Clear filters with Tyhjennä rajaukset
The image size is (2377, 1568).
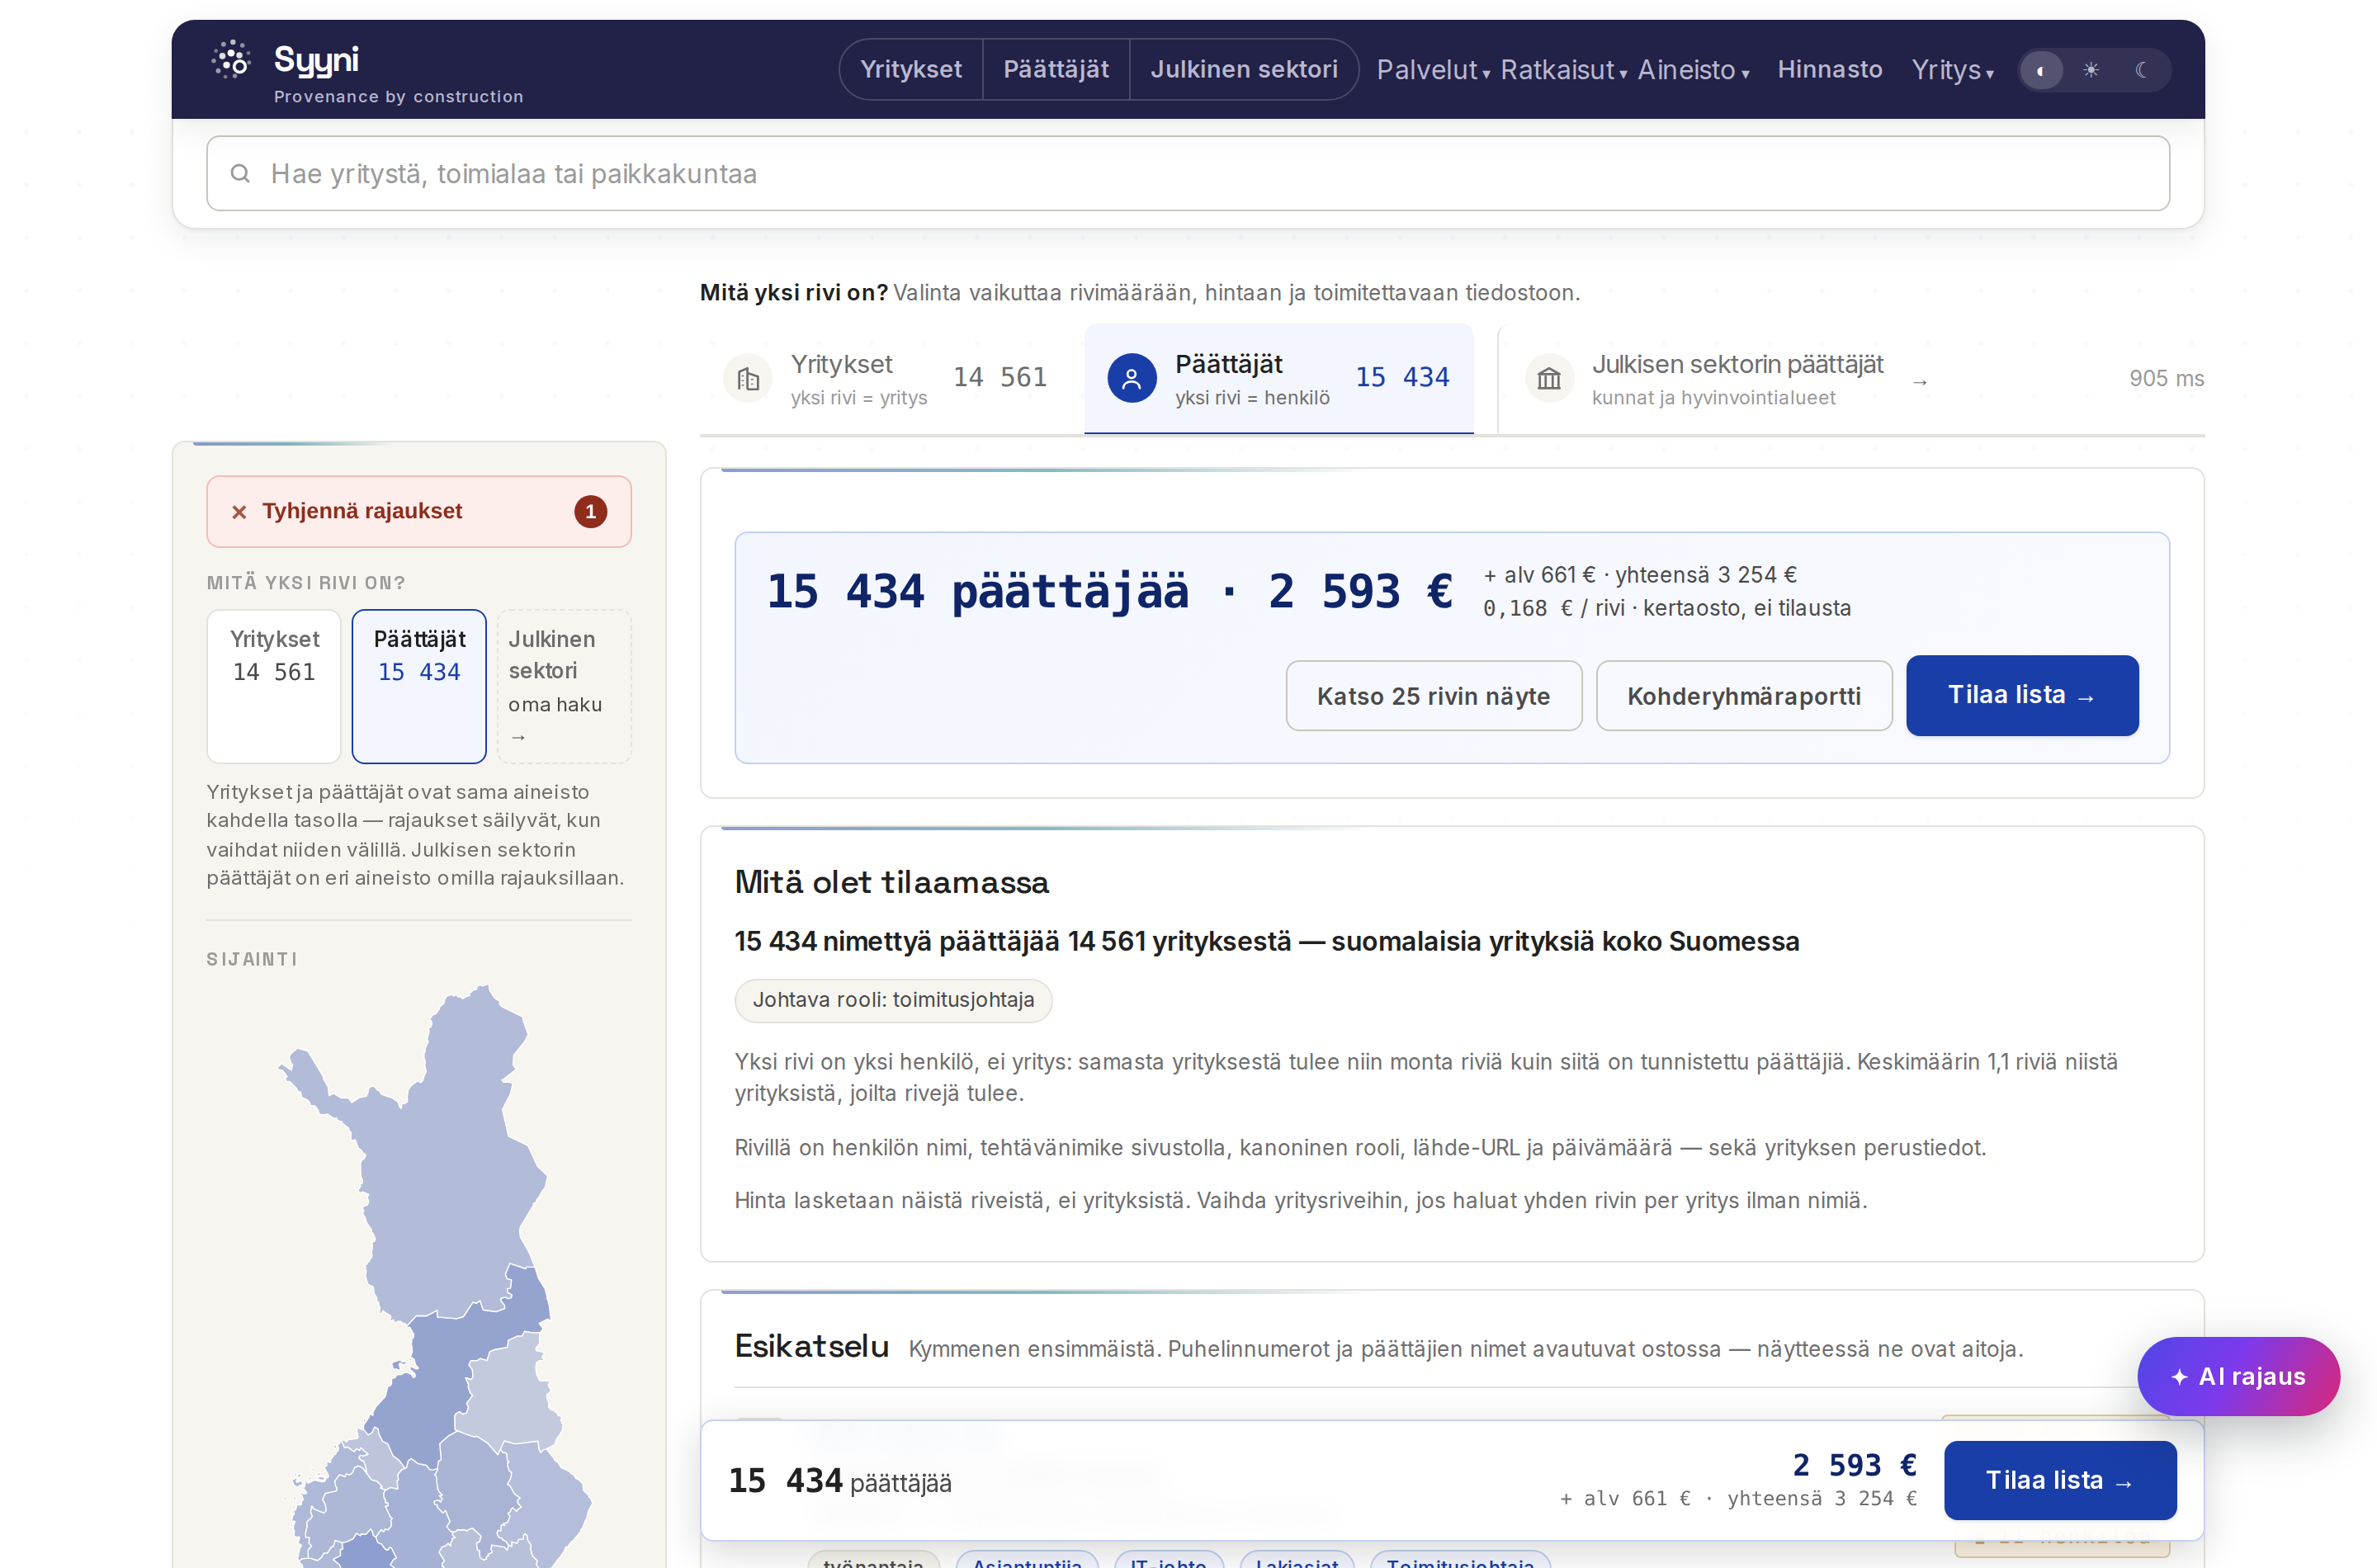(x=418, y=512)
